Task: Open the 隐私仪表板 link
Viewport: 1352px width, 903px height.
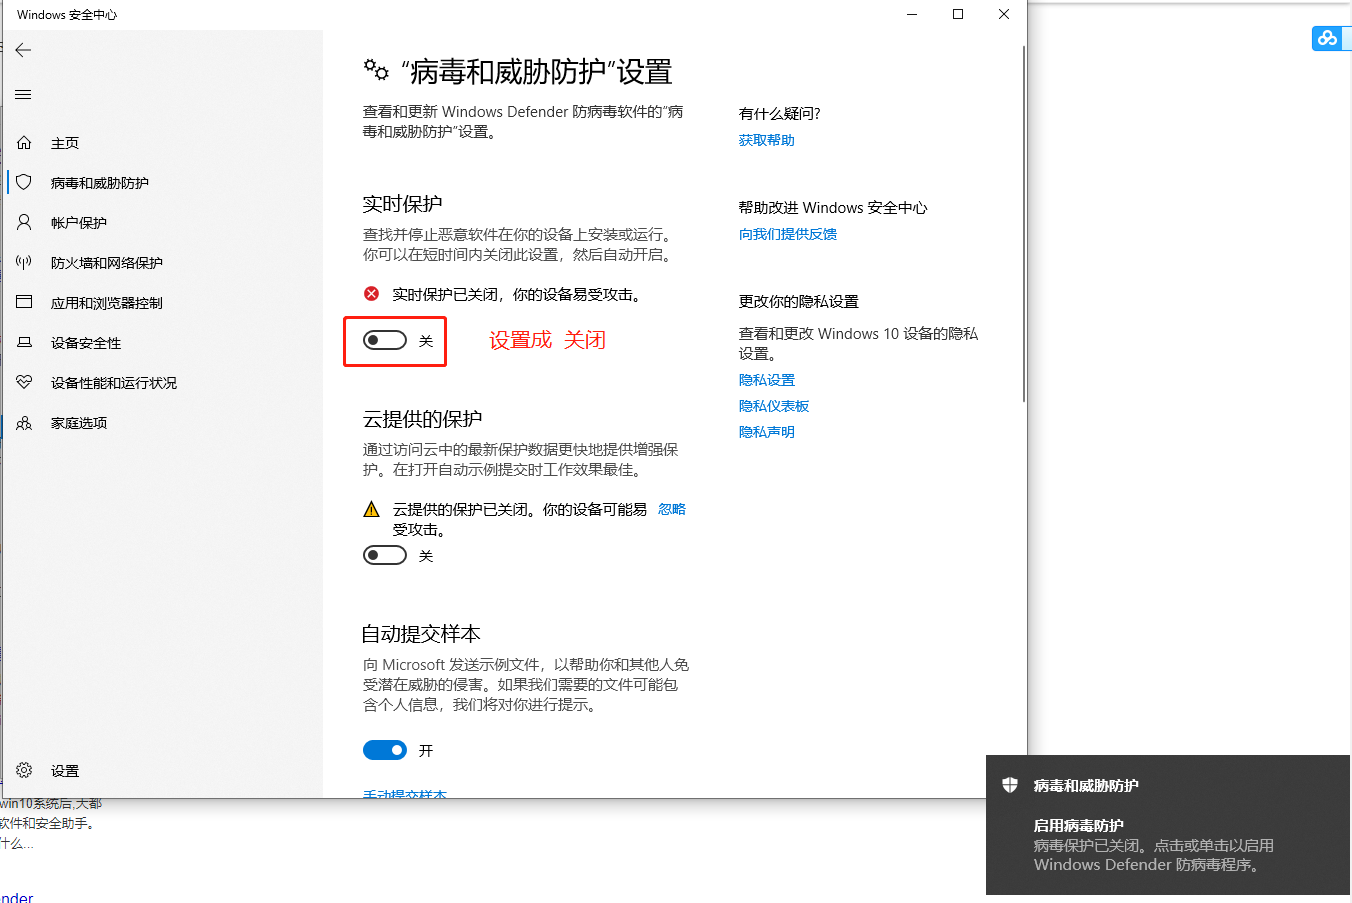Action: pos(774,406)
